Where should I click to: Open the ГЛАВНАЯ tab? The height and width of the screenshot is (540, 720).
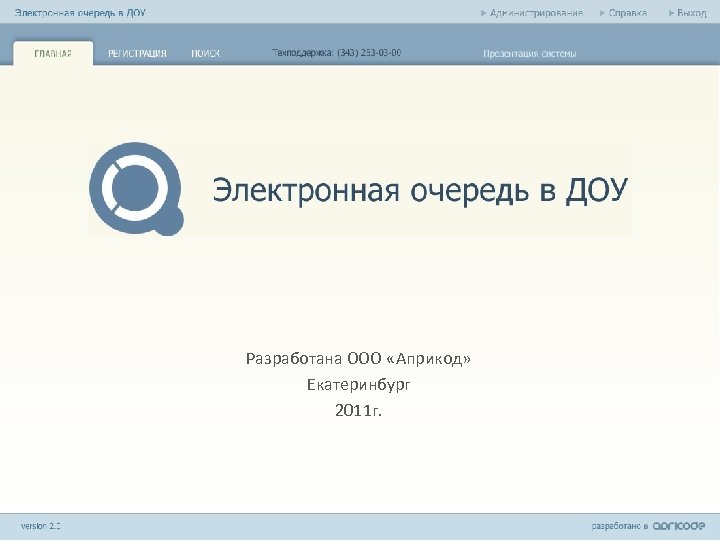[53, 53]
